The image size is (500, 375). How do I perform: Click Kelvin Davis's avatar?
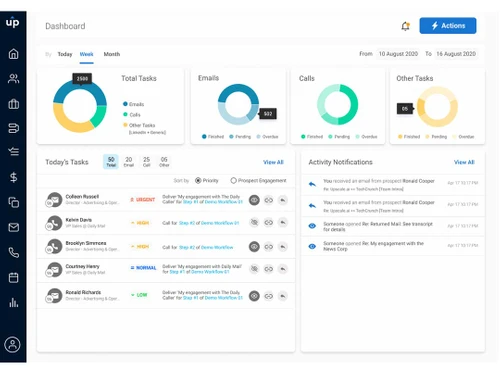54,223
